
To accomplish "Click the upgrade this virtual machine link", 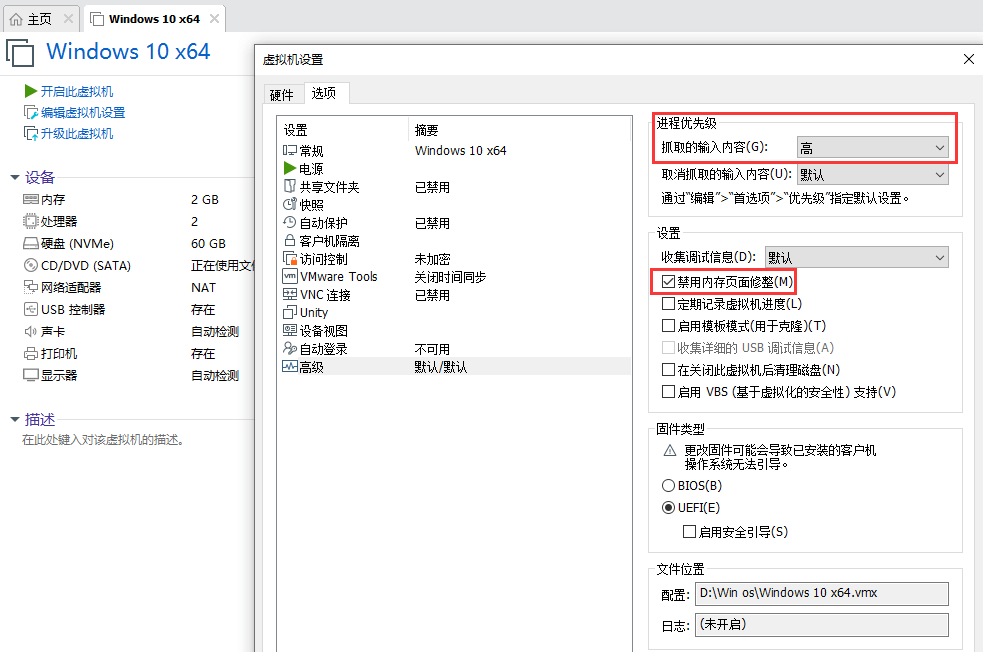I will (x=76, y=134).
